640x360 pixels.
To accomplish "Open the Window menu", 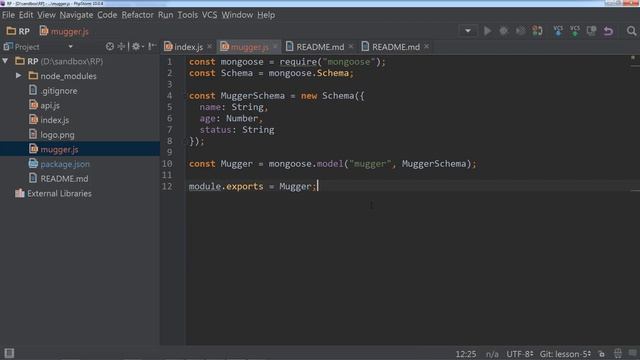I will 237,15.
